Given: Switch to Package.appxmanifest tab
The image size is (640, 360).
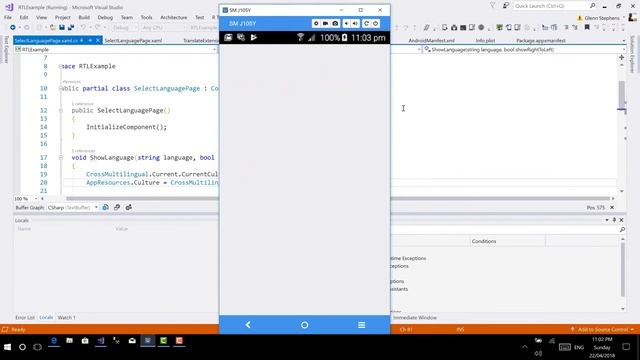Looking at the screenshot, I should [x=540, y=40].
